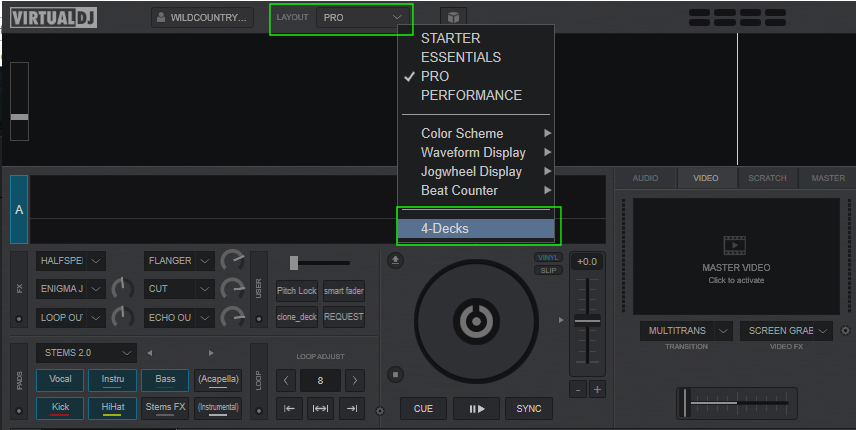
Task: Expand the Beat Counter submenu
Action: tap(476, 190)
